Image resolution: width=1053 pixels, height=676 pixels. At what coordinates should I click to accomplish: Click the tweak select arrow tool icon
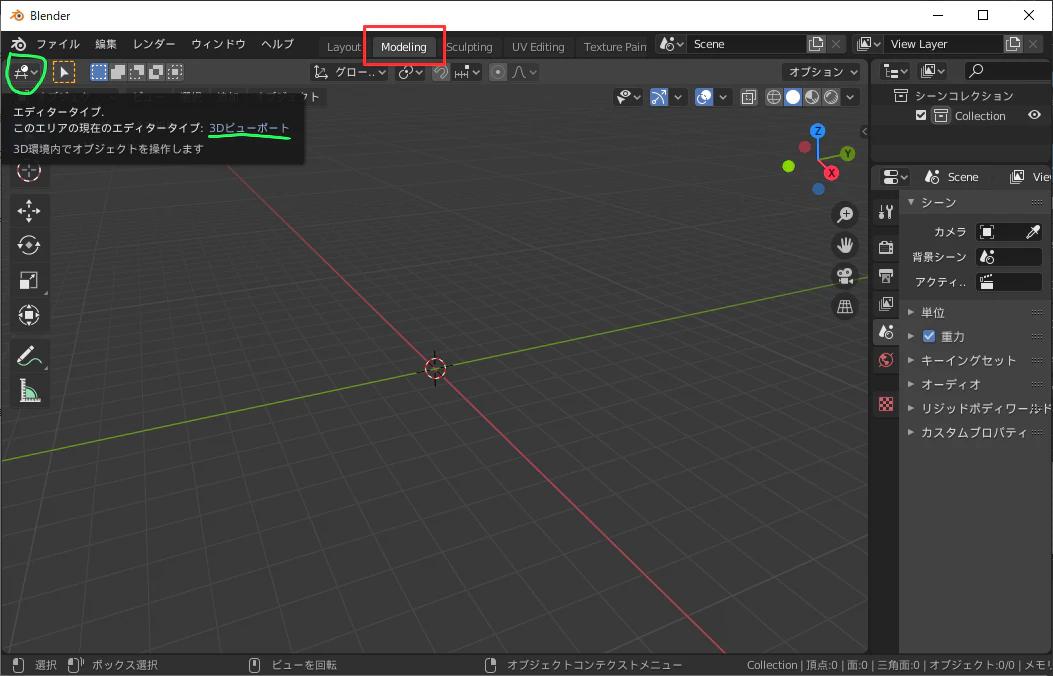(x=64, y=72)
